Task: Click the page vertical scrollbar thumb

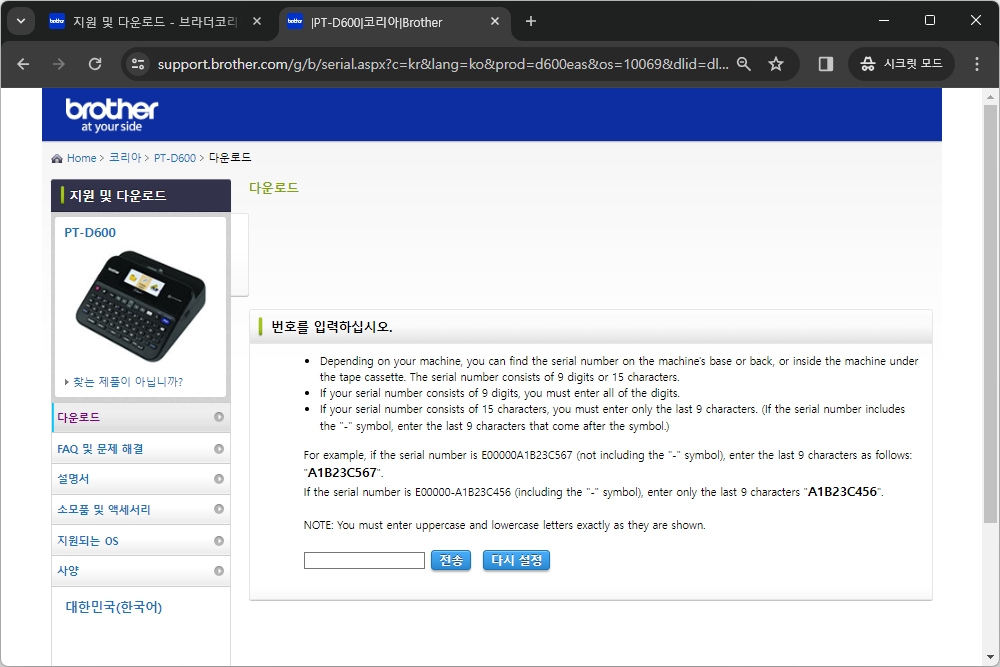Action: click(x=990, y=314)
